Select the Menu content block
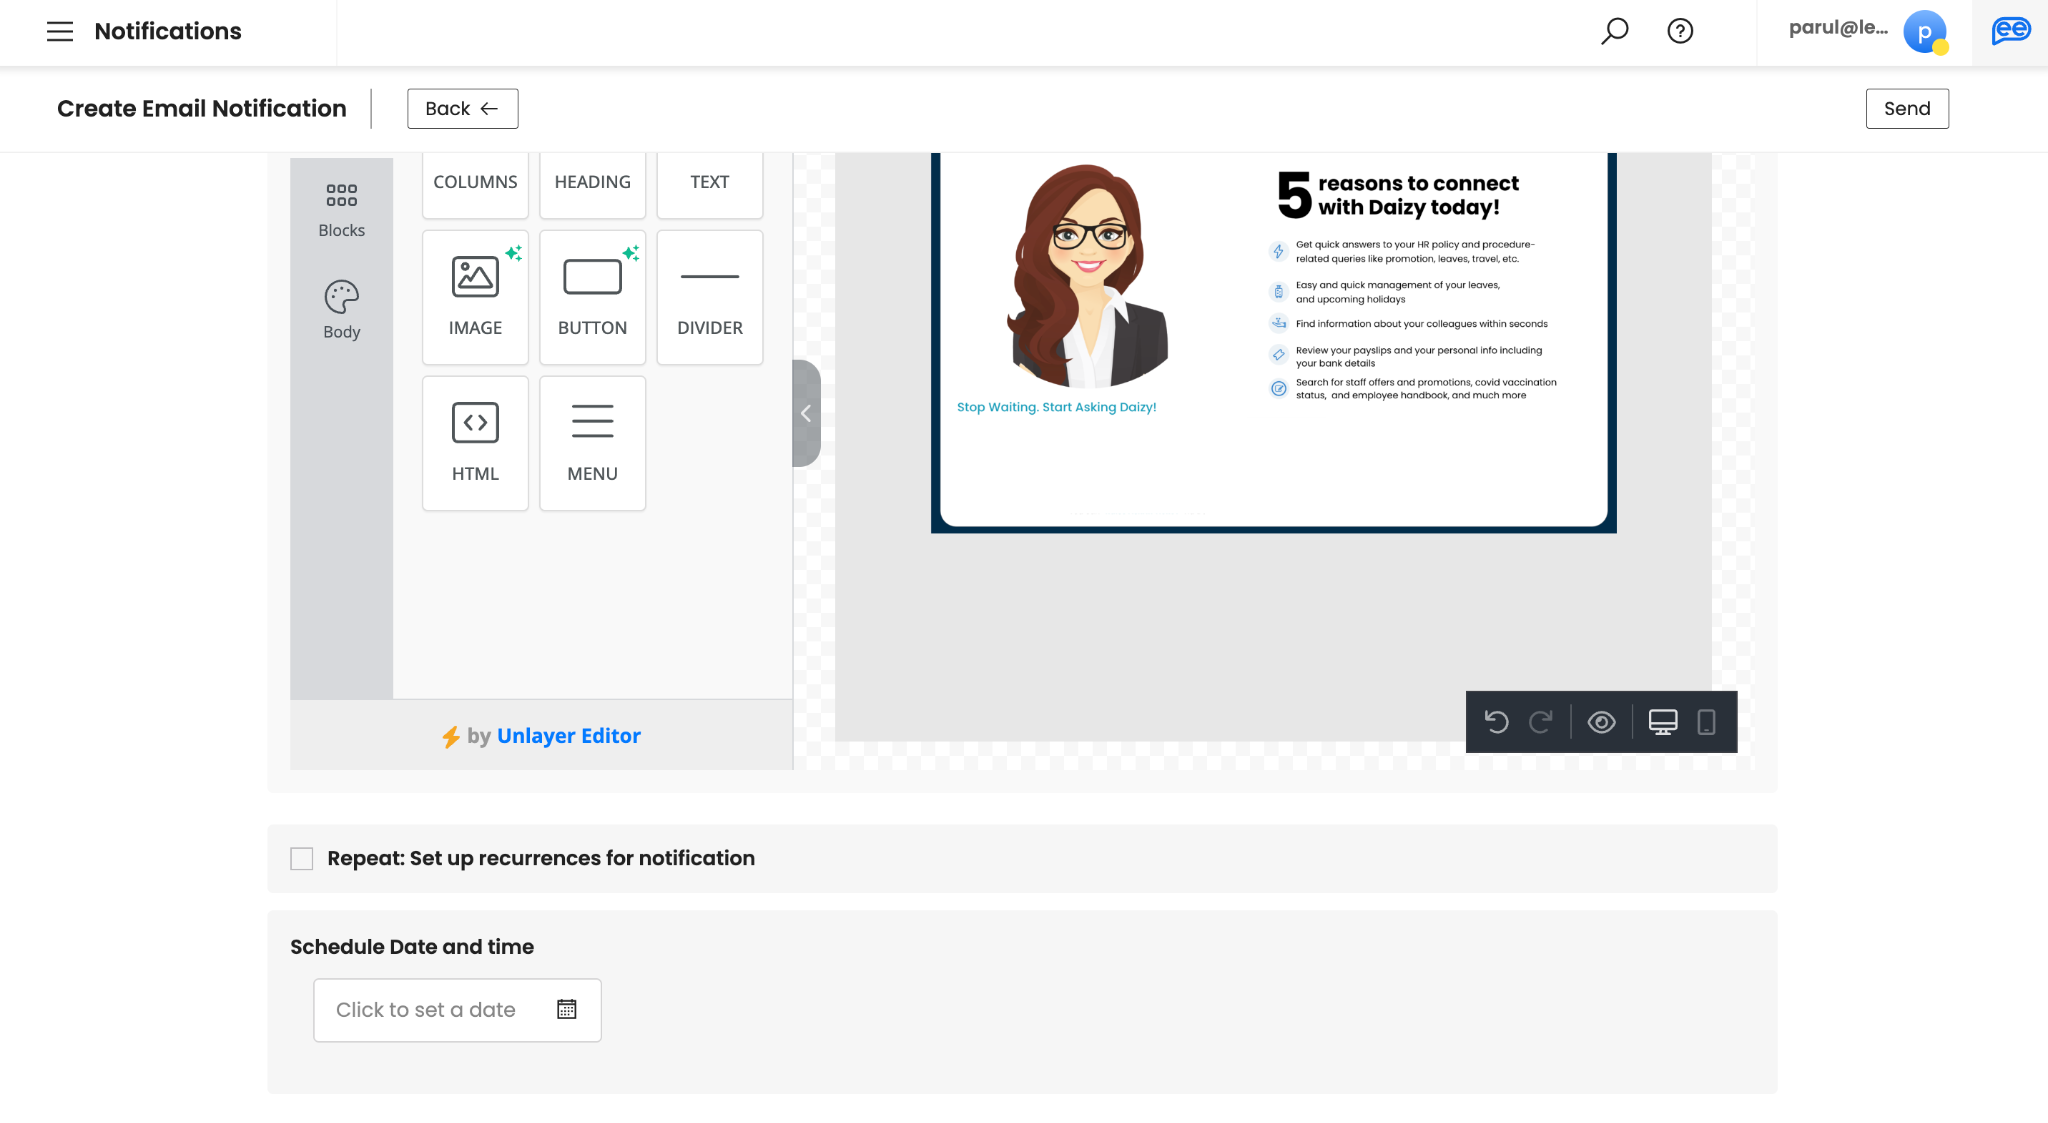2048x1123 pixels. (x=592, y=443)
